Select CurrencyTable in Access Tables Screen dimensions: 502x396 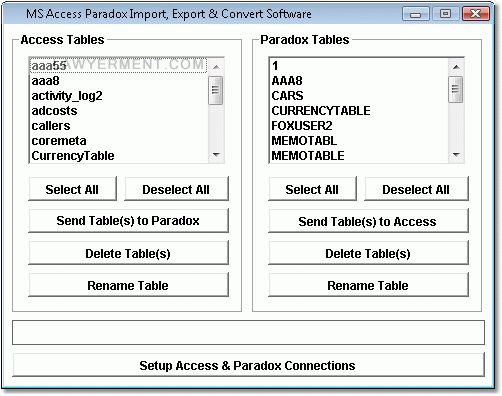119,156
